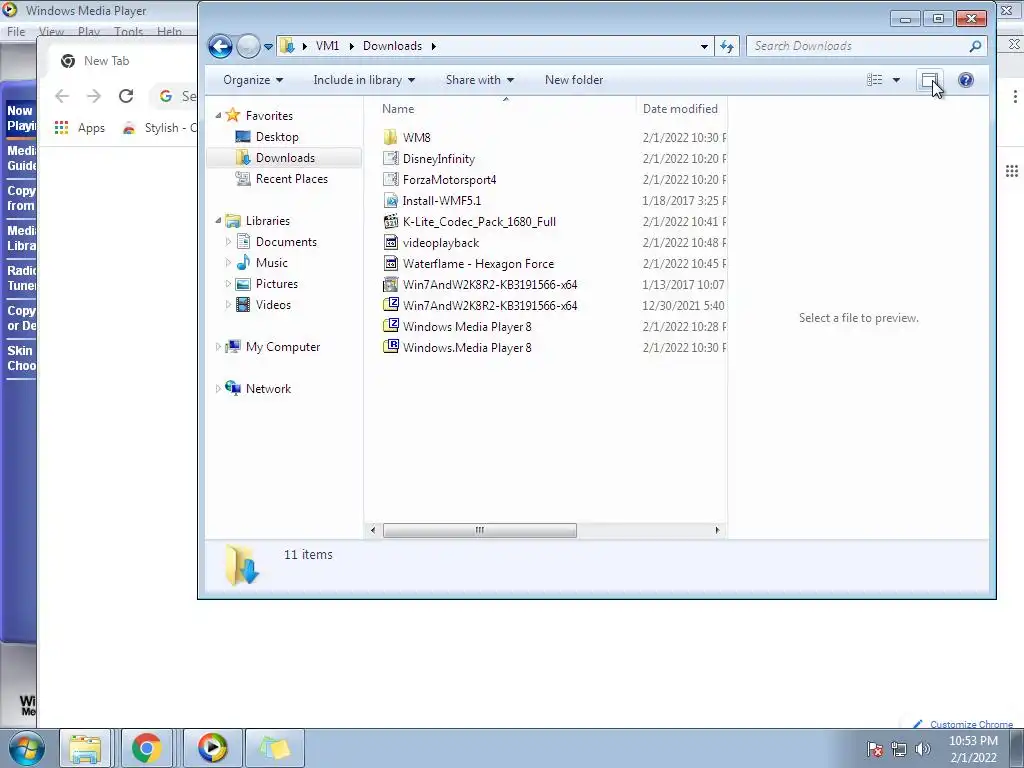Click Chrome reload button
Viewport: 1024px width, 768px height.
[125, 96]
